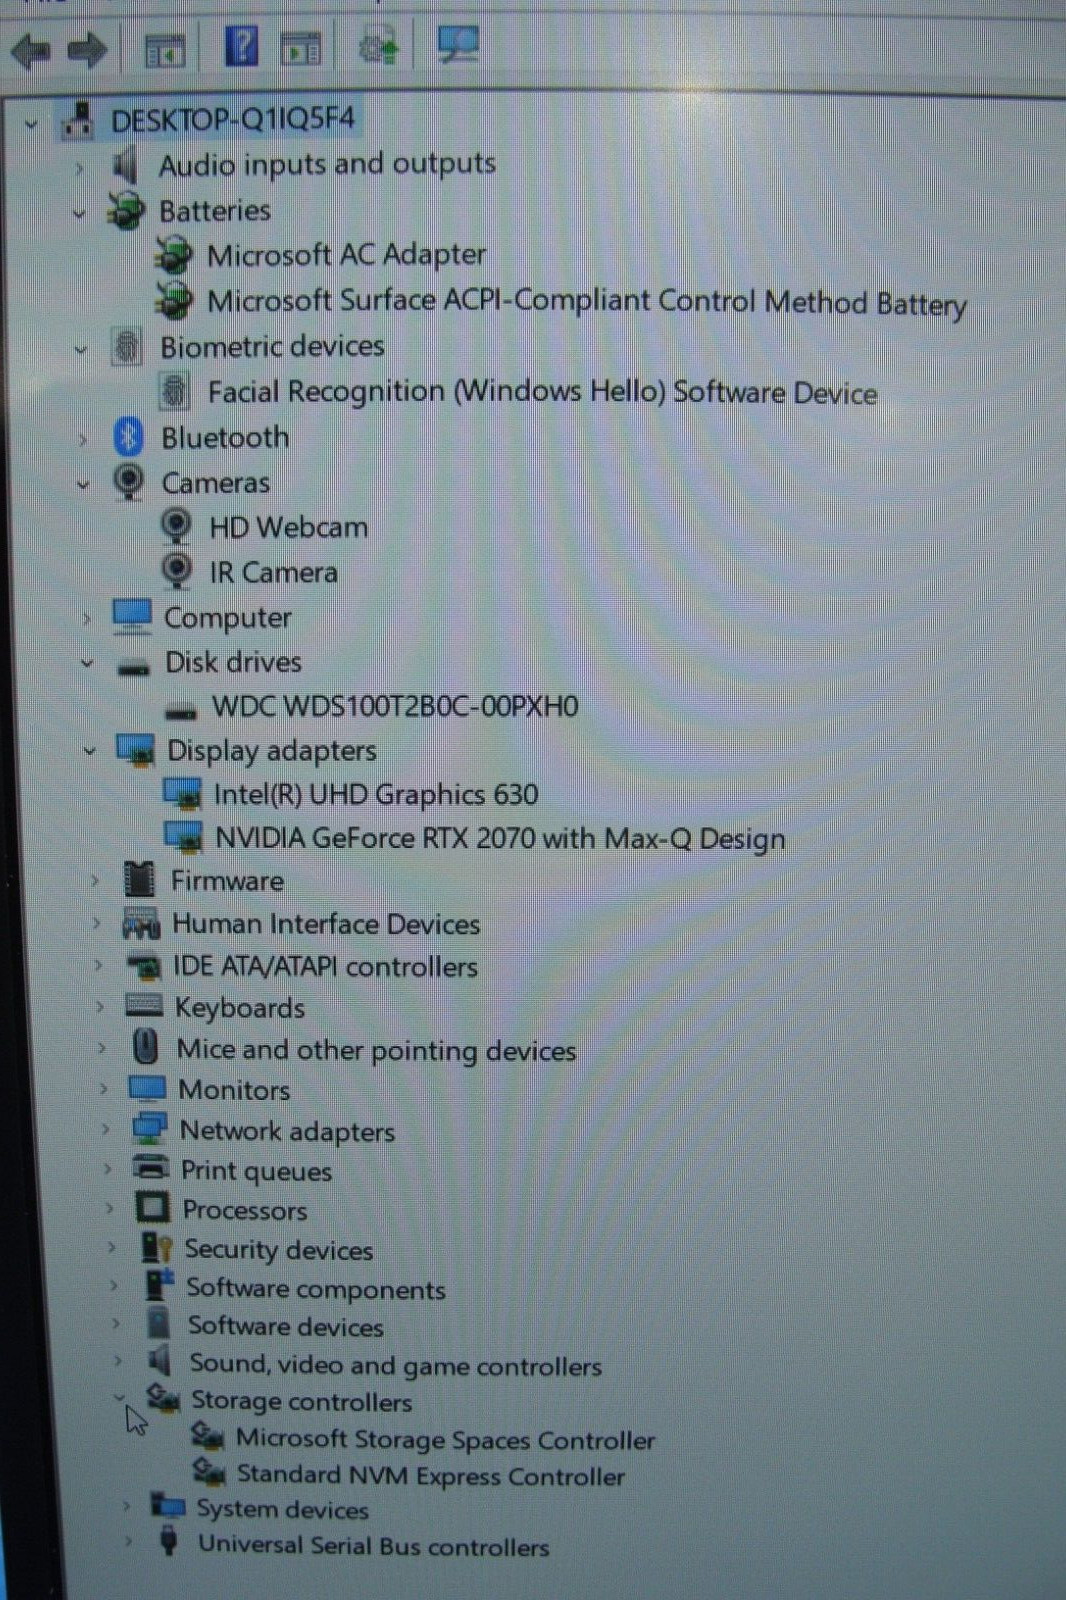Select Microsoft Storage Spaces Controller
This screenshot has width=1066, height=1600.
point(445,1440)
